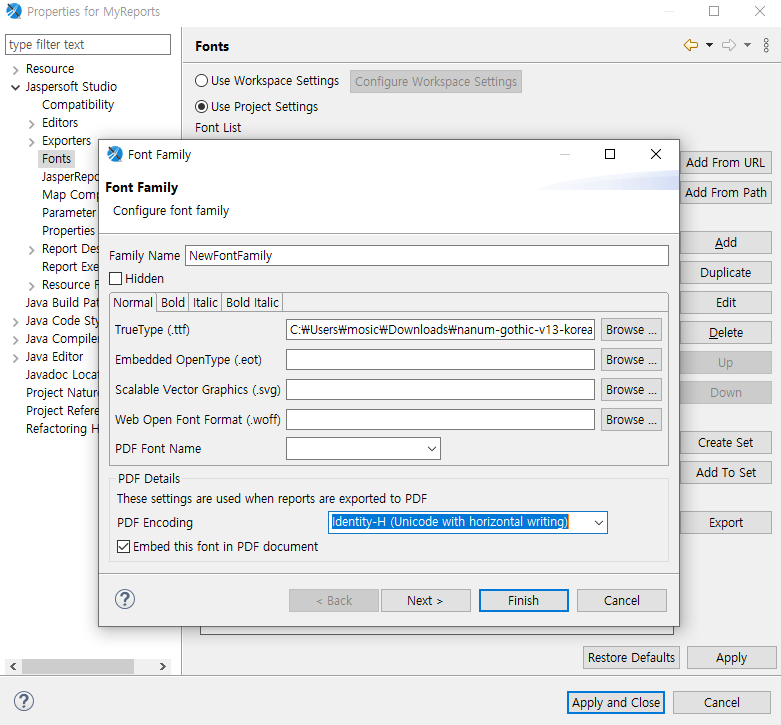Image resolution: width=781 pixels, height=725 pixels.
Task: Click the tree scrollbar right arrow
Action: coord(162,666)
